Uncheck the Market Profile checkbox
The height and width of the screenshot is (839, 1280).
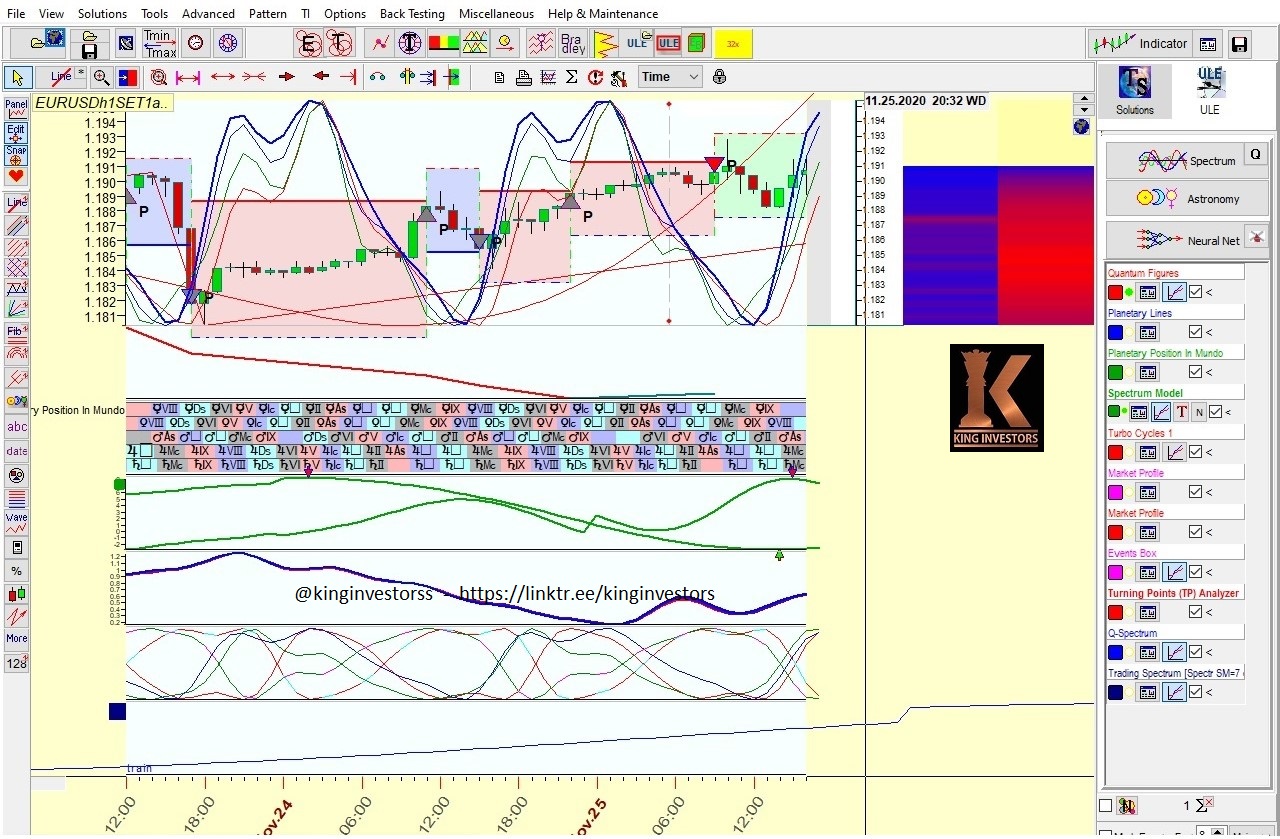(x=1196, y=491)
